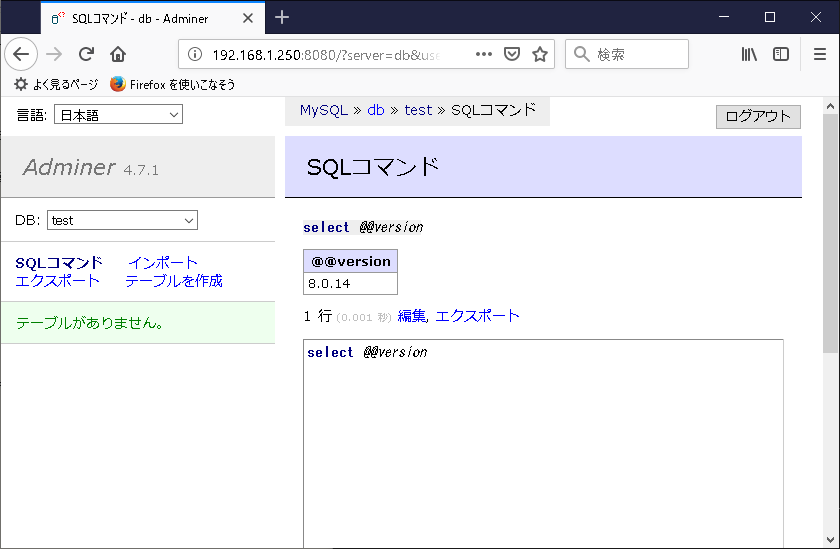The image size is (840, 549).
Task: Toggle the sidebar view icon
Action: 781,54
